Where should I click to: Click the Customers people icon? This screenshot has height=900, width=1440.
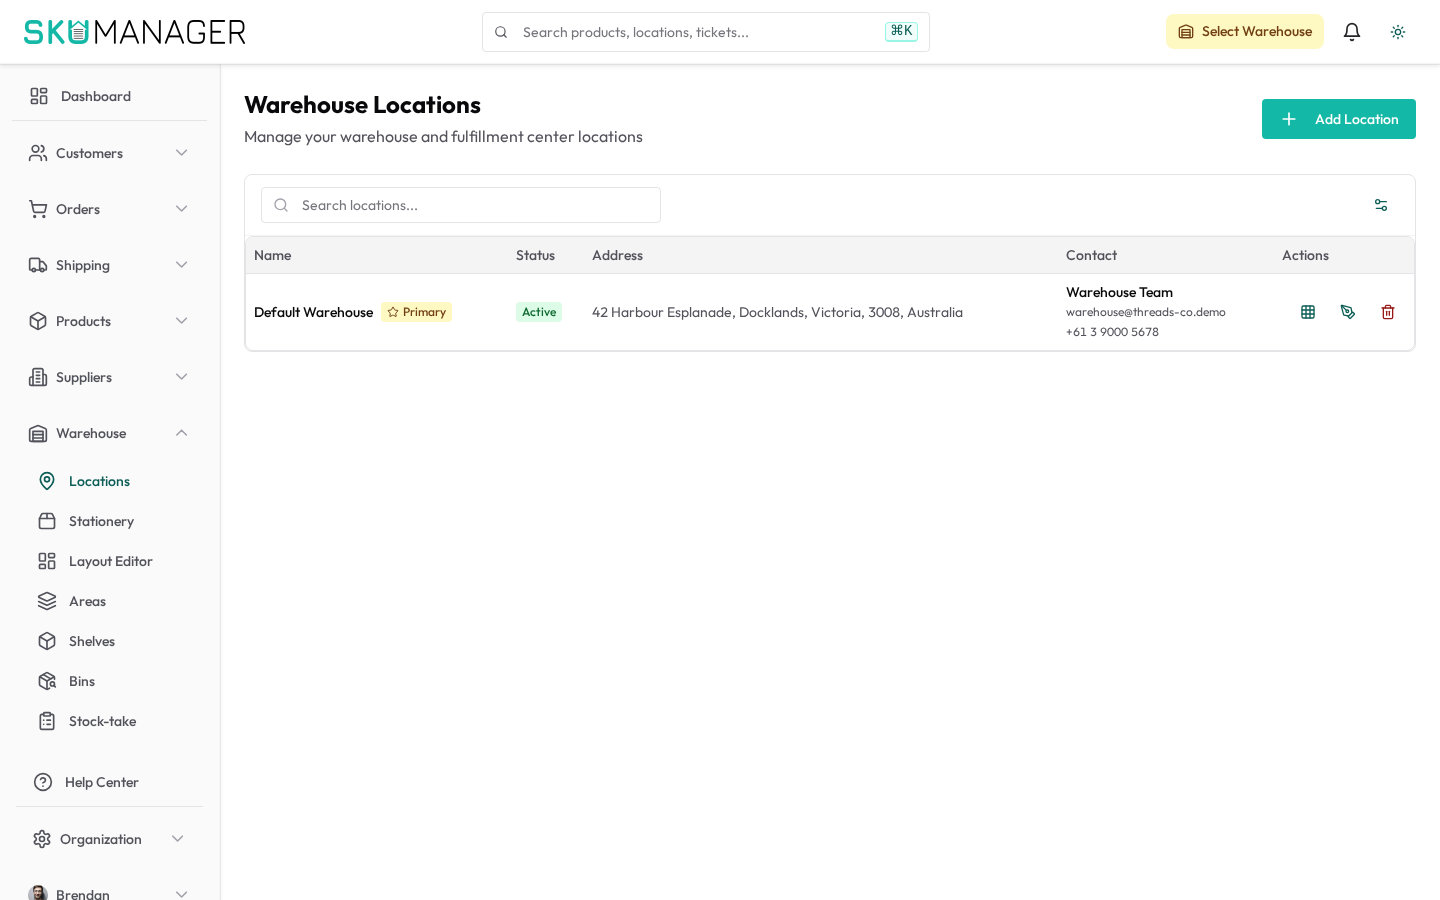pos(38,153)
